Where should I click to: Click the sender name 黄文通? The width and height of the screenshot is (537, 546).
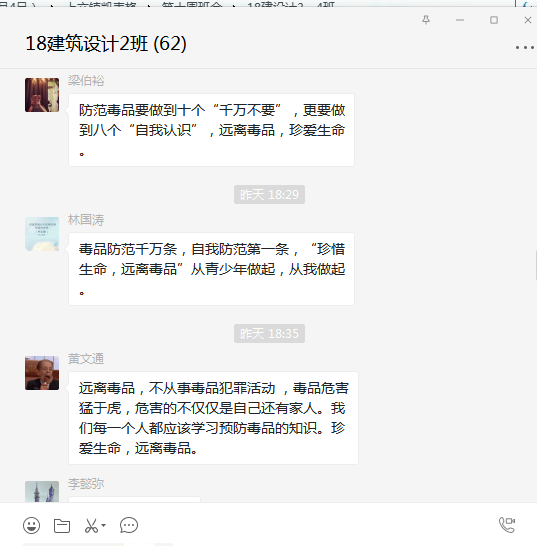coord(86,359)
